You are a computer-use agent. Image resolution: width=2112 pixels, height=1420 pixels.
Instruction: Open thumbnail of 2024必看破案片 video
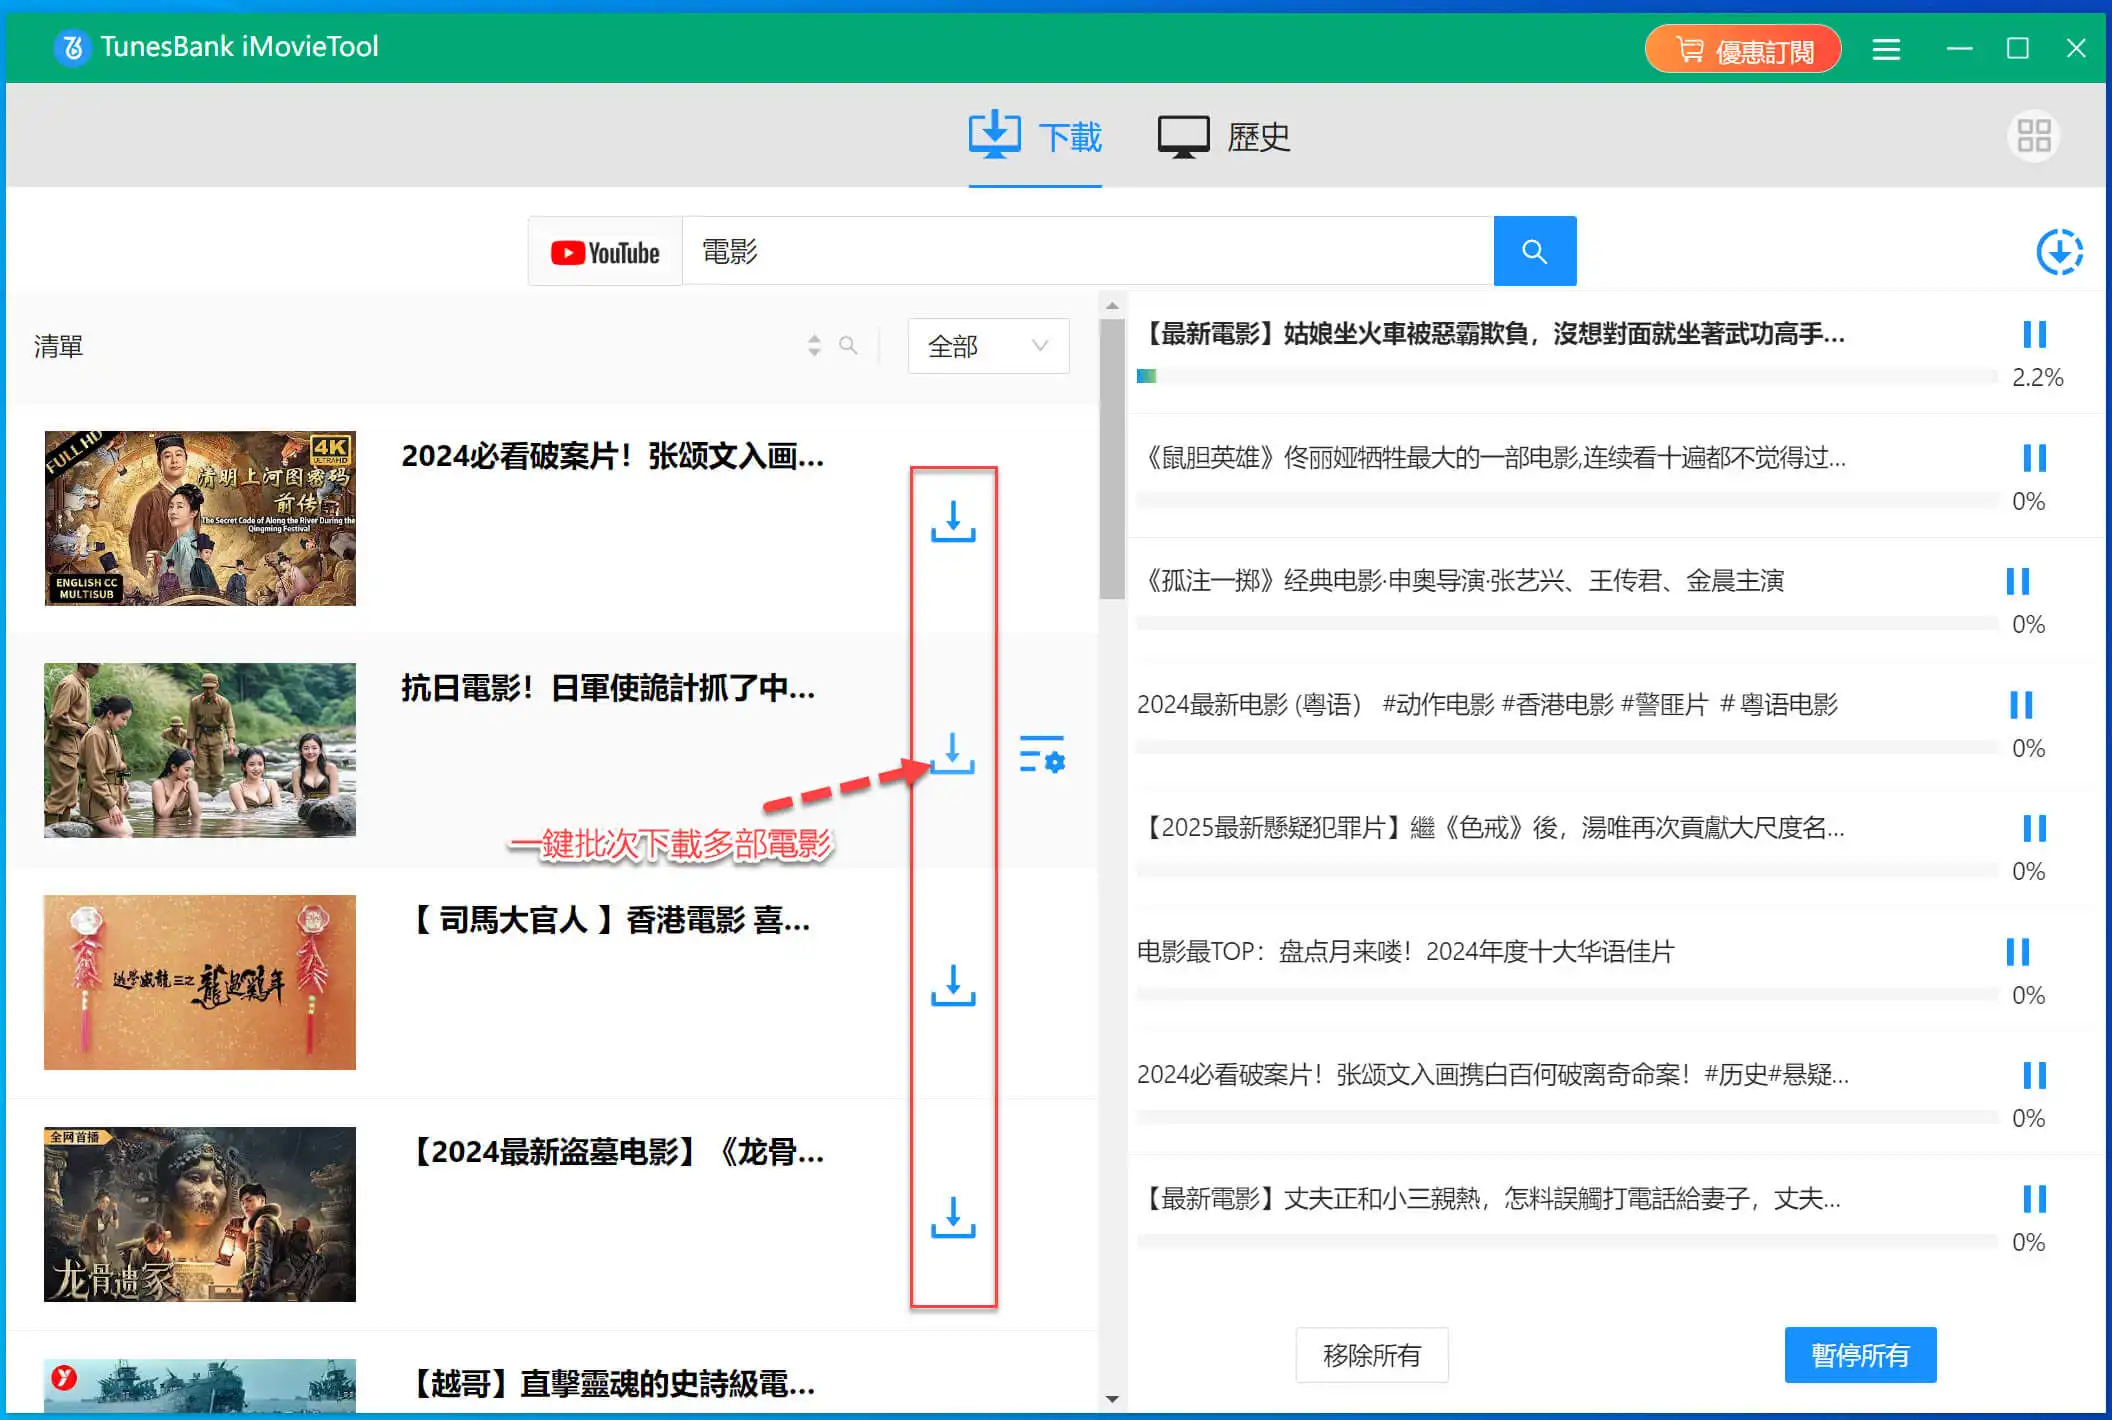200,518
